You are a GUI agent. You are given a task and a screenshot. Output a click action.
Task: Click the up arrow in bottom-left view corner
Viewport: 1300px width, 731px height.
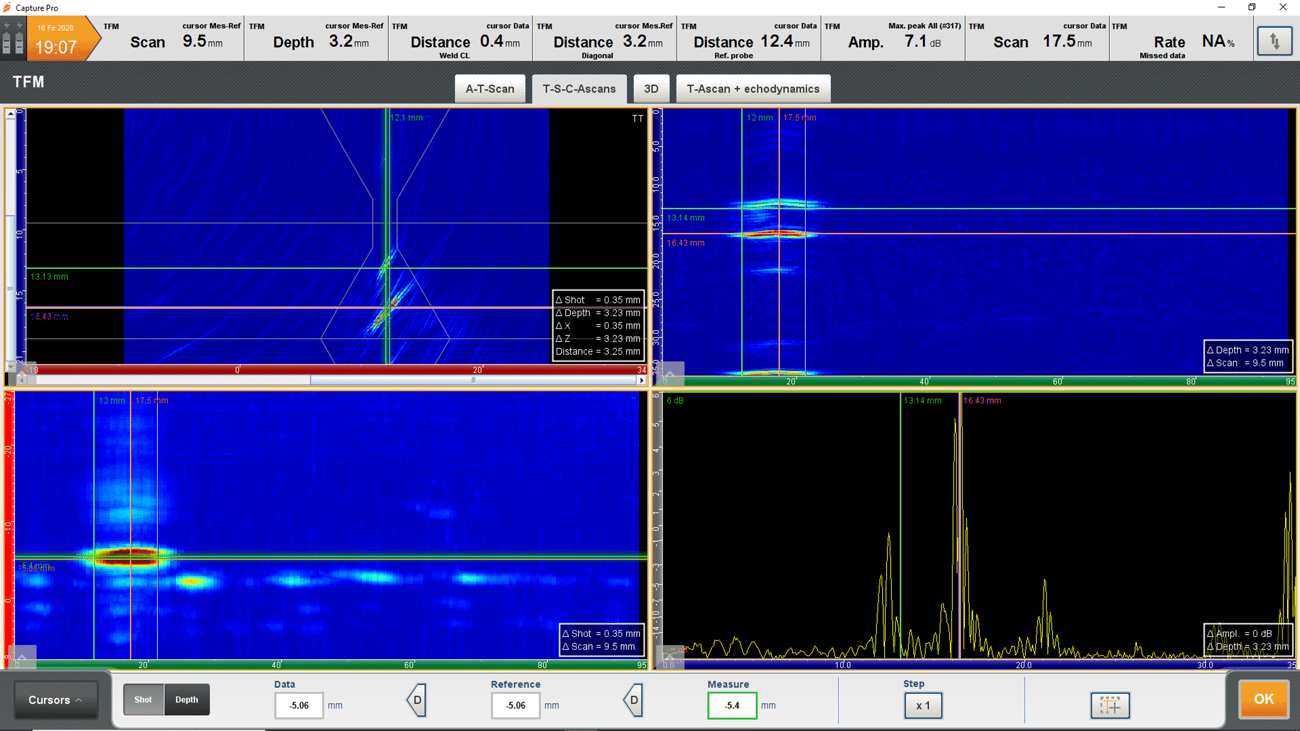(22, 658)
